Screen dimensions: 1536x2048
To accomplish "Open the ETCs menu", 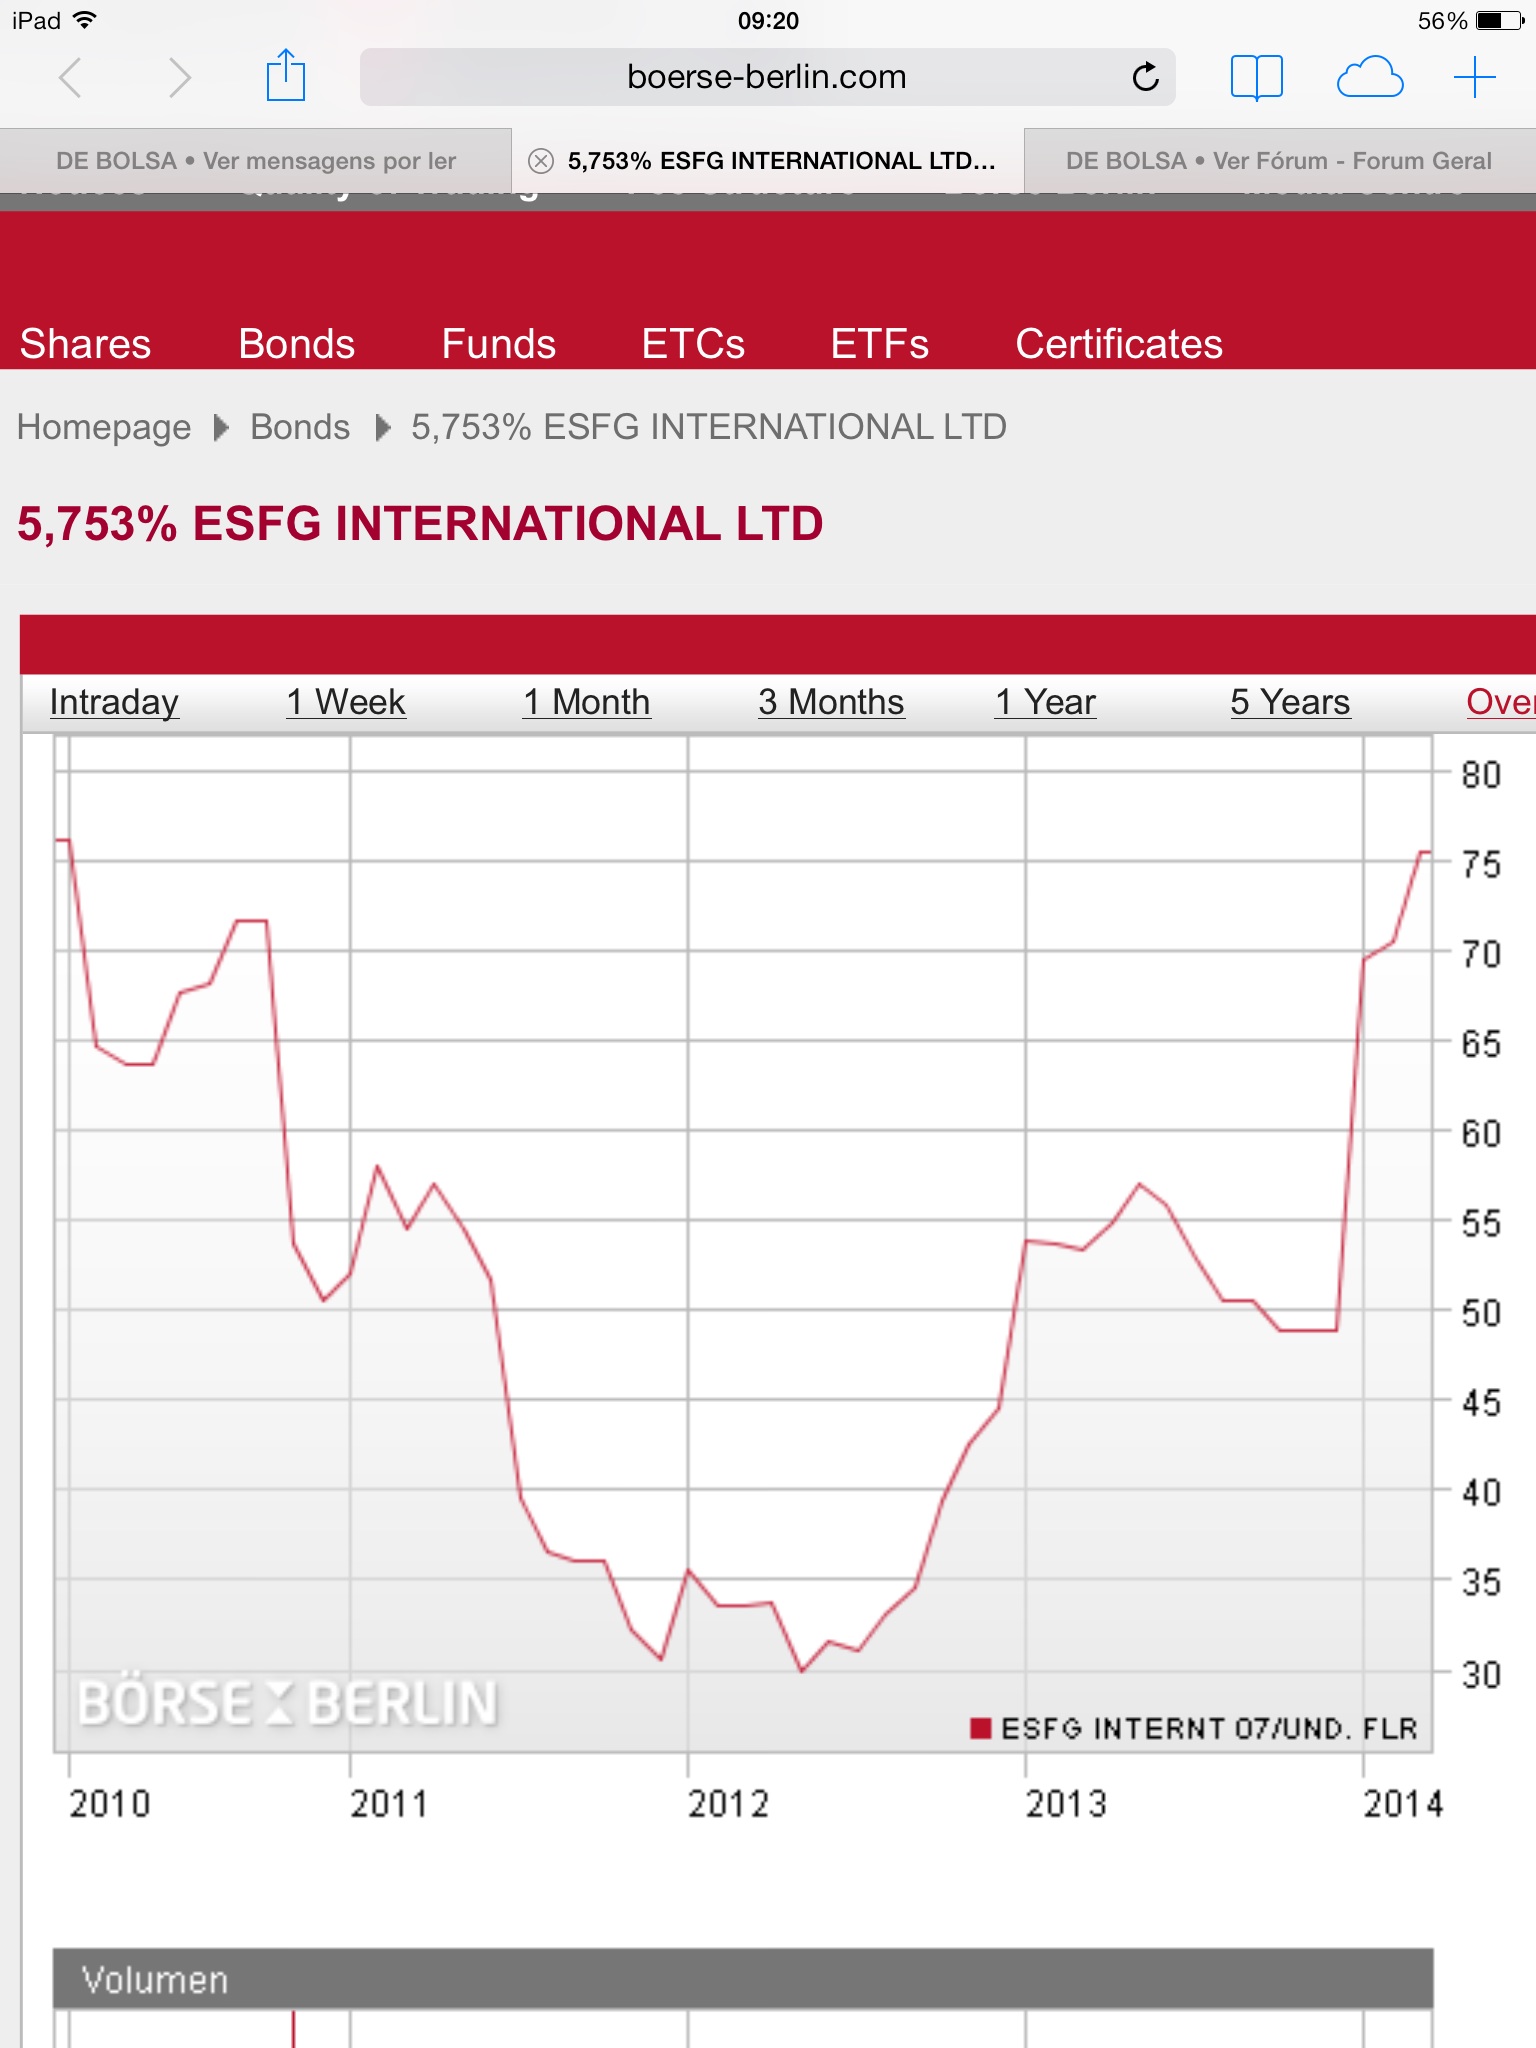I will 693,344.
